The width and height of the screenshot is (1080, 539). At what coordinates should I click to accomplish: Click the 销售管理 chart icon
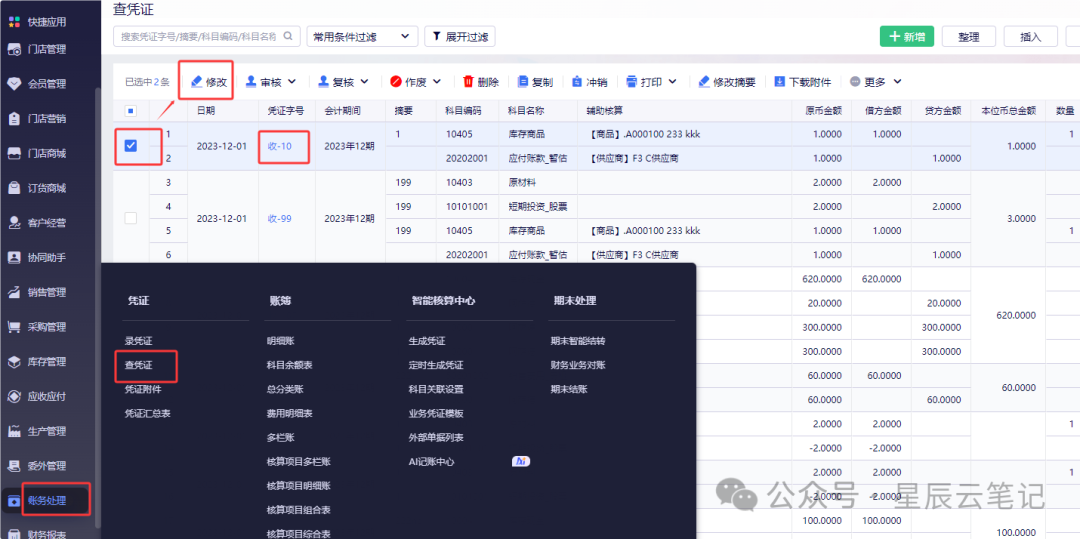point(14,293)
